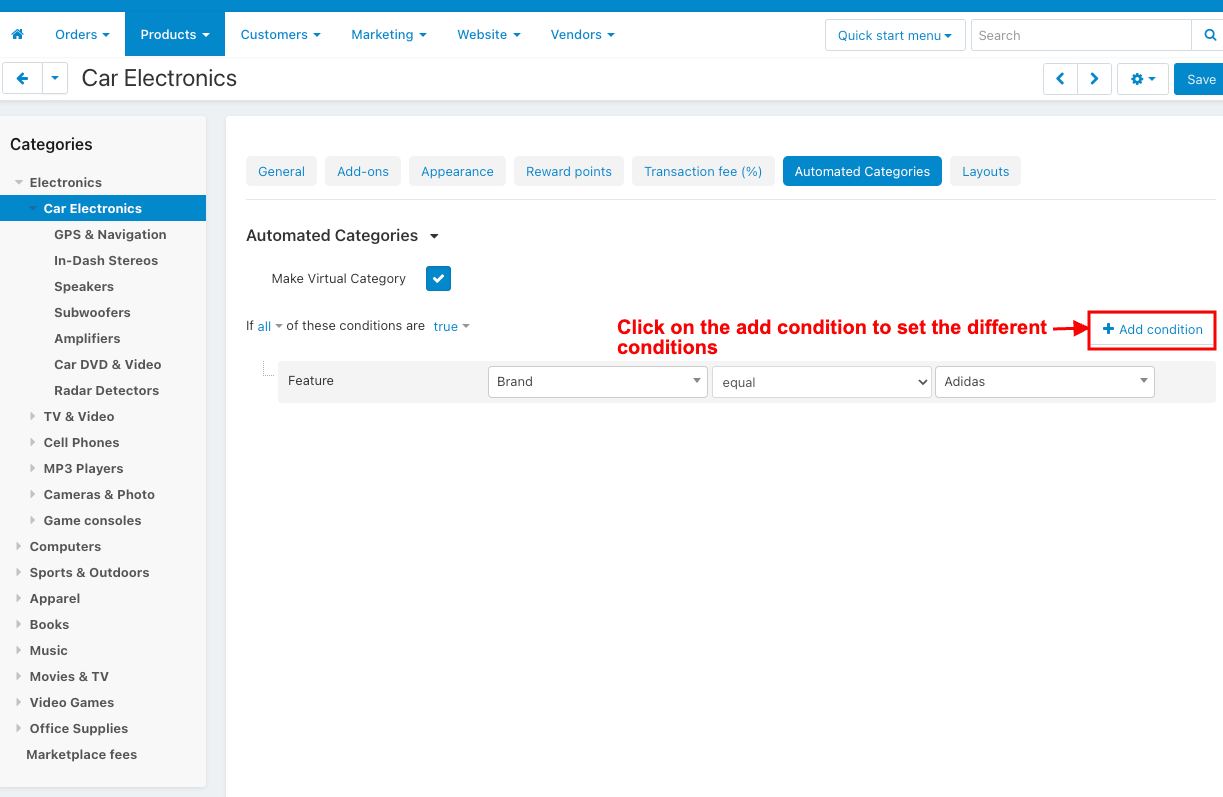Click the search magnifier icon
Image resolution: width=1223 pixels, height=797 pixels.
click(x=1209, y=35)
